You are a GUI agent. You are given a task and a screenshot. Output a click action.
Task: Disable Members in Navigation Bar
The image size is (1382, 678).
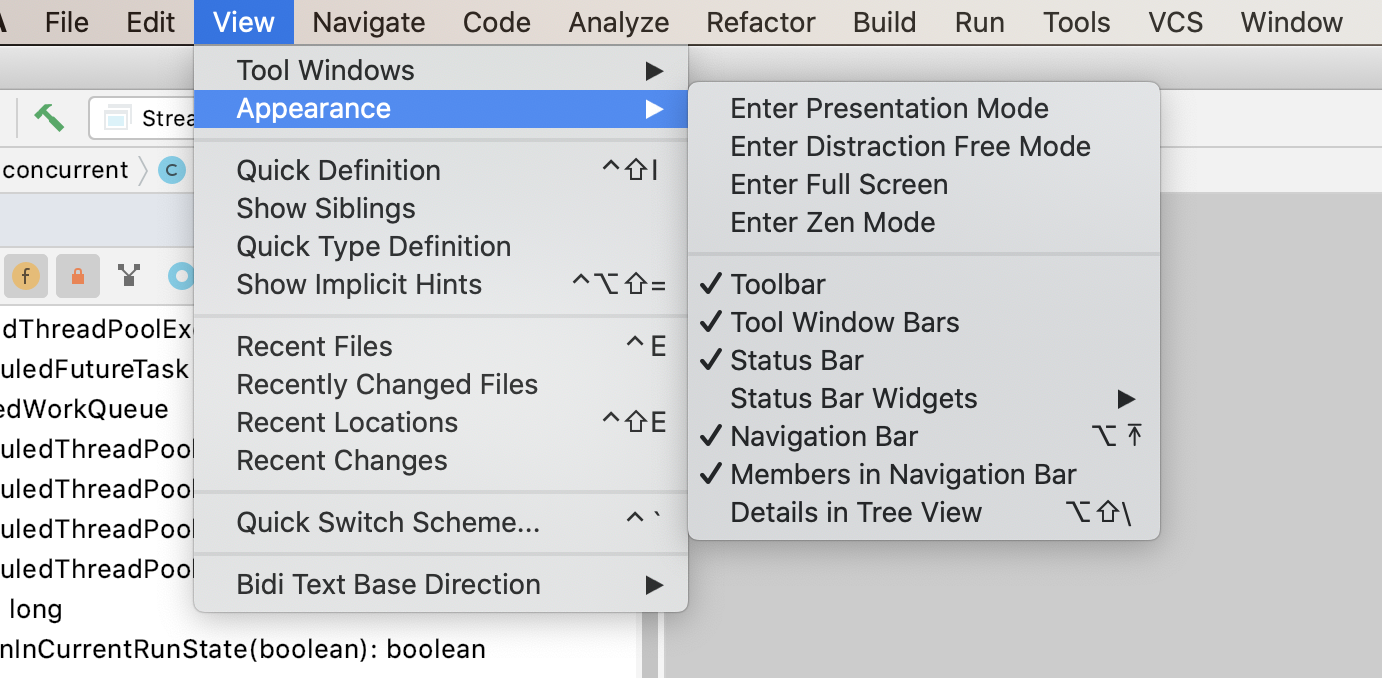(x=903, y=475)
